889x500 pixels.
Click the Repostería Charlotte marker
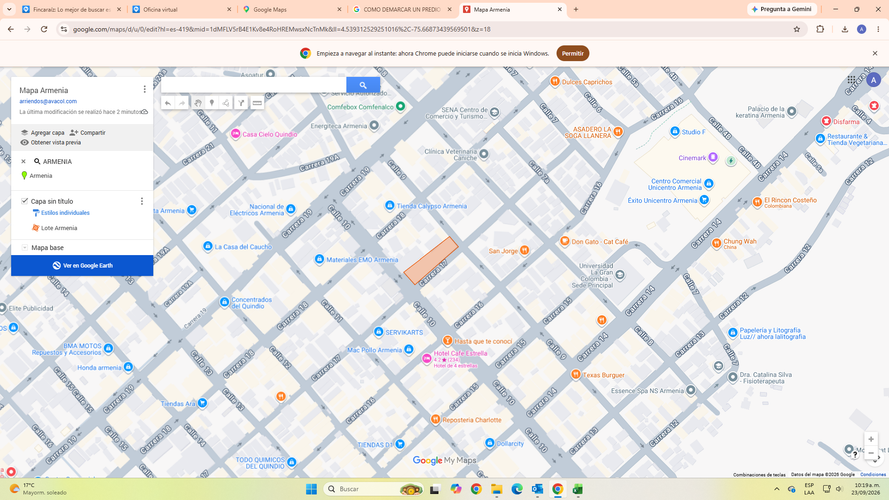tap(435, 420)
